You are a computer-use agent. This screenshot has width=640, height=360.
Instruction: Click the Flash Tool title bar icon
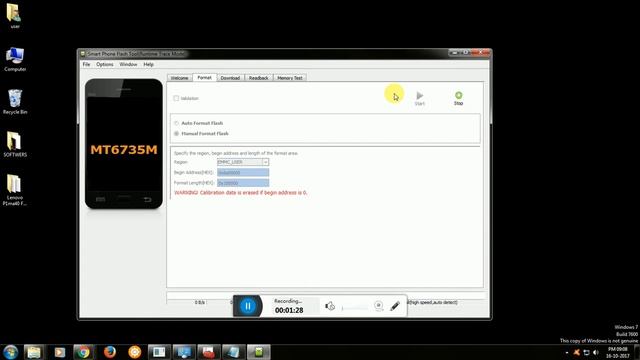pyautogui.click(x=83, y=54)
